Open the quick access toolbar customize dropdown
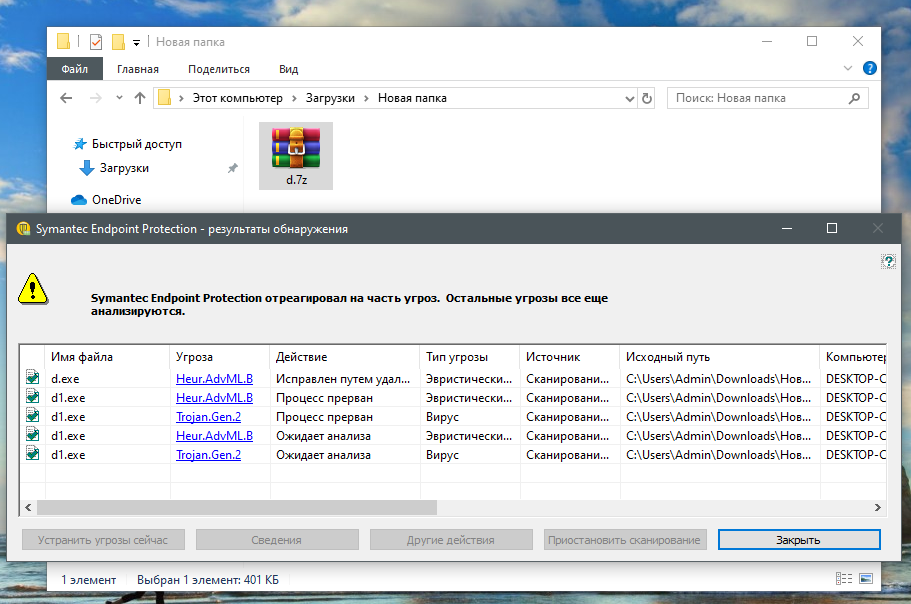Image resolution: width=911 pixels, height=604 pixels. (x=137, y=42)
